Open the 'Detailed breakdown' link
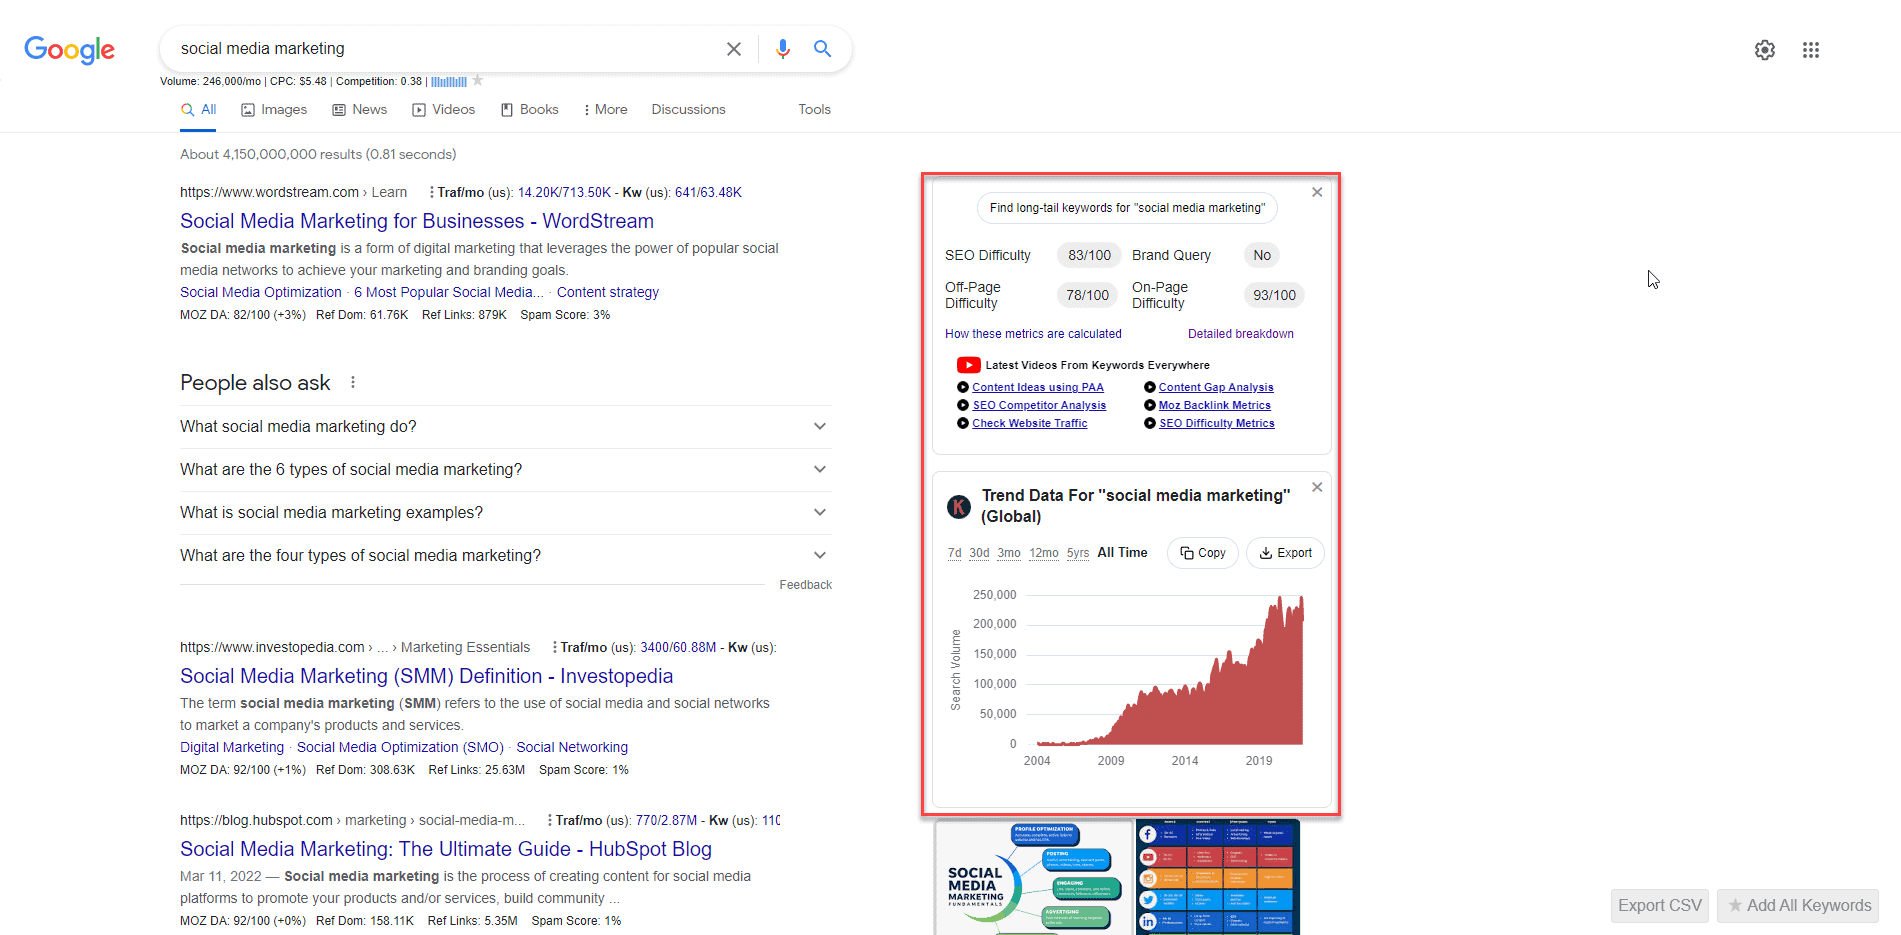 pyautogui.click(x=1241, y=333)
